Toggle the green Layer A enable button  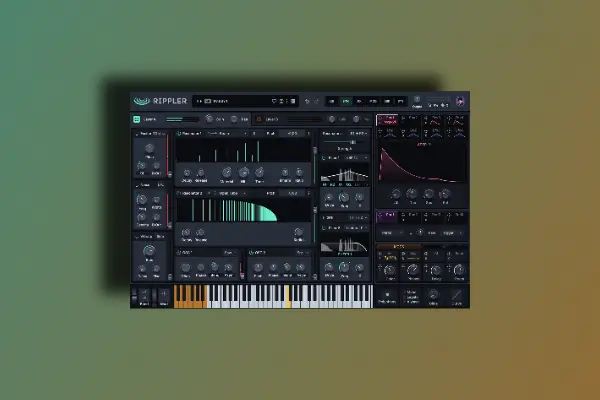137,119
